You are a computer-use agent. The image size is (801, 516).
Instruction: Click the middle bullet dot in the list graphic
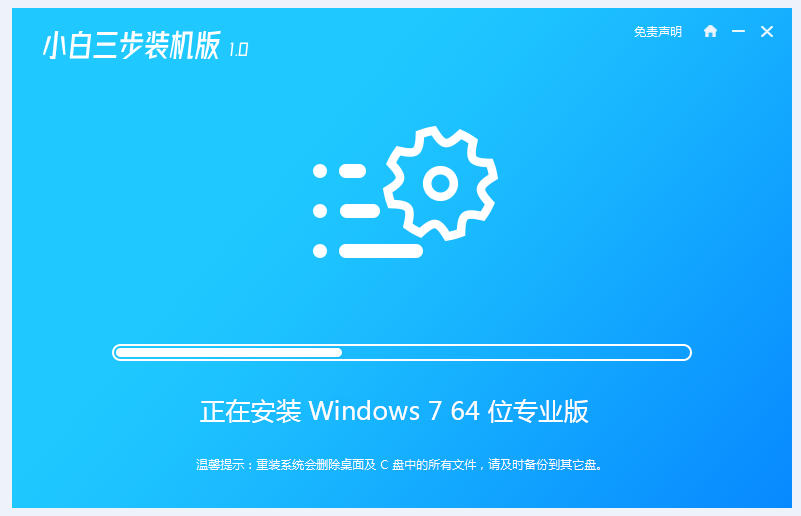[x=320, y=210]
